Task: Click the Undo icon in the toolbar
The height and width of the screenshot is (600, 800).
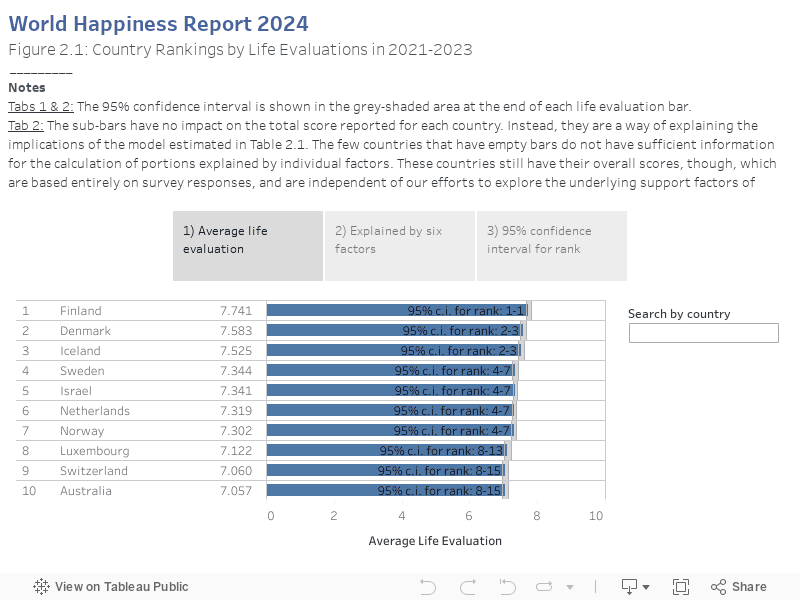Action: [428, 587]
